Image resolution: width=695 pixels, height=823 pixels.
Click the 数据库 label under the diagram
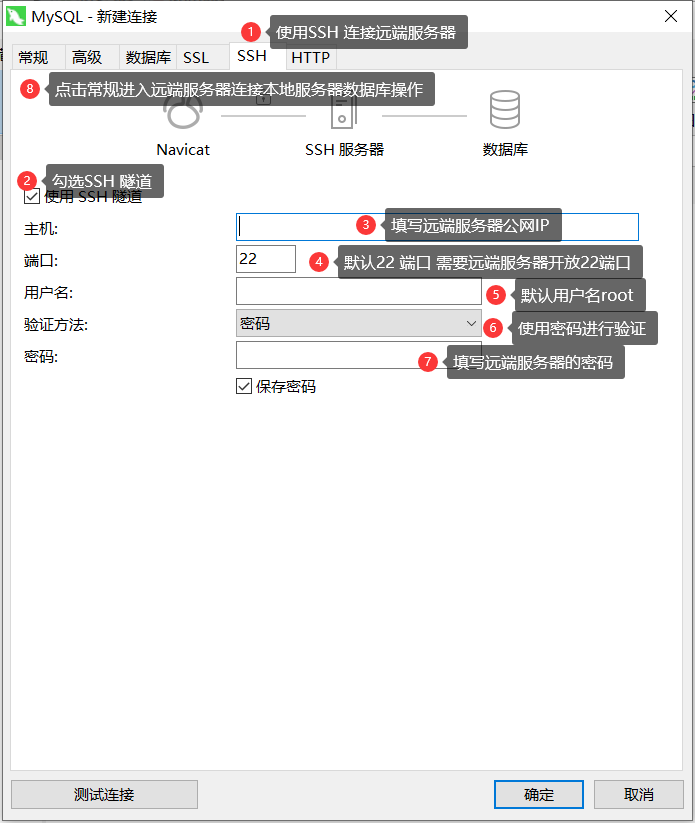point(505,150)
